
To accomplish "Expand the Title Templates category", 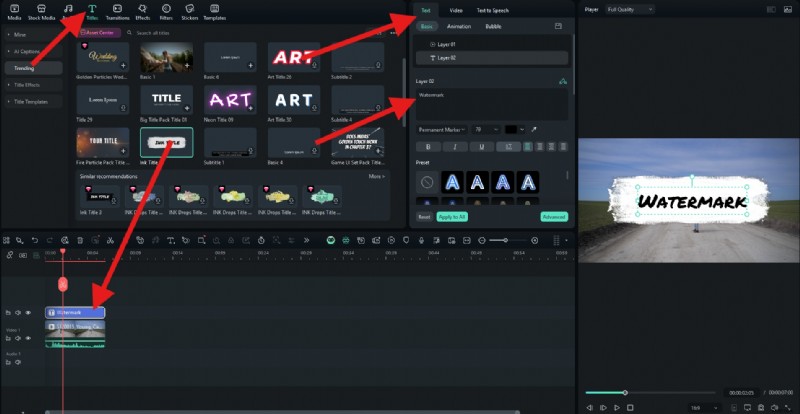I will pos(34,102).
